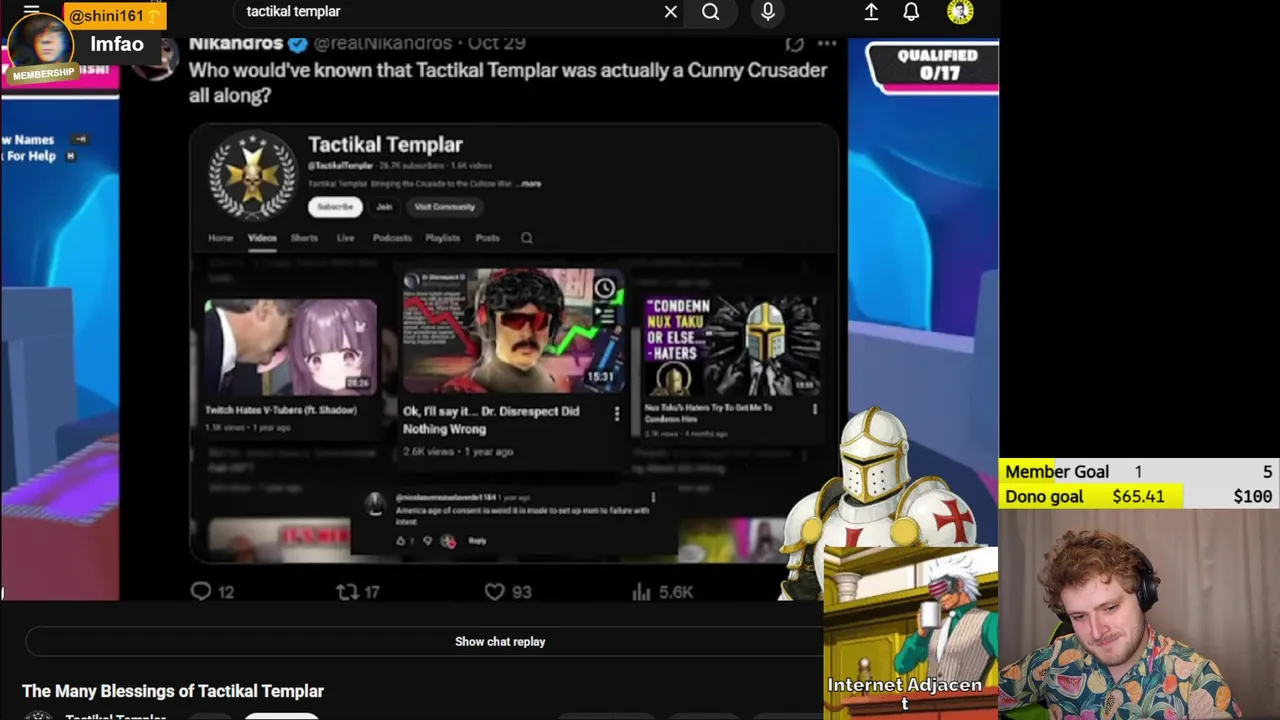This screenshot has width=1280, height=720.
Task: Click the streamer webcam feed
Action: point(1139,615)
